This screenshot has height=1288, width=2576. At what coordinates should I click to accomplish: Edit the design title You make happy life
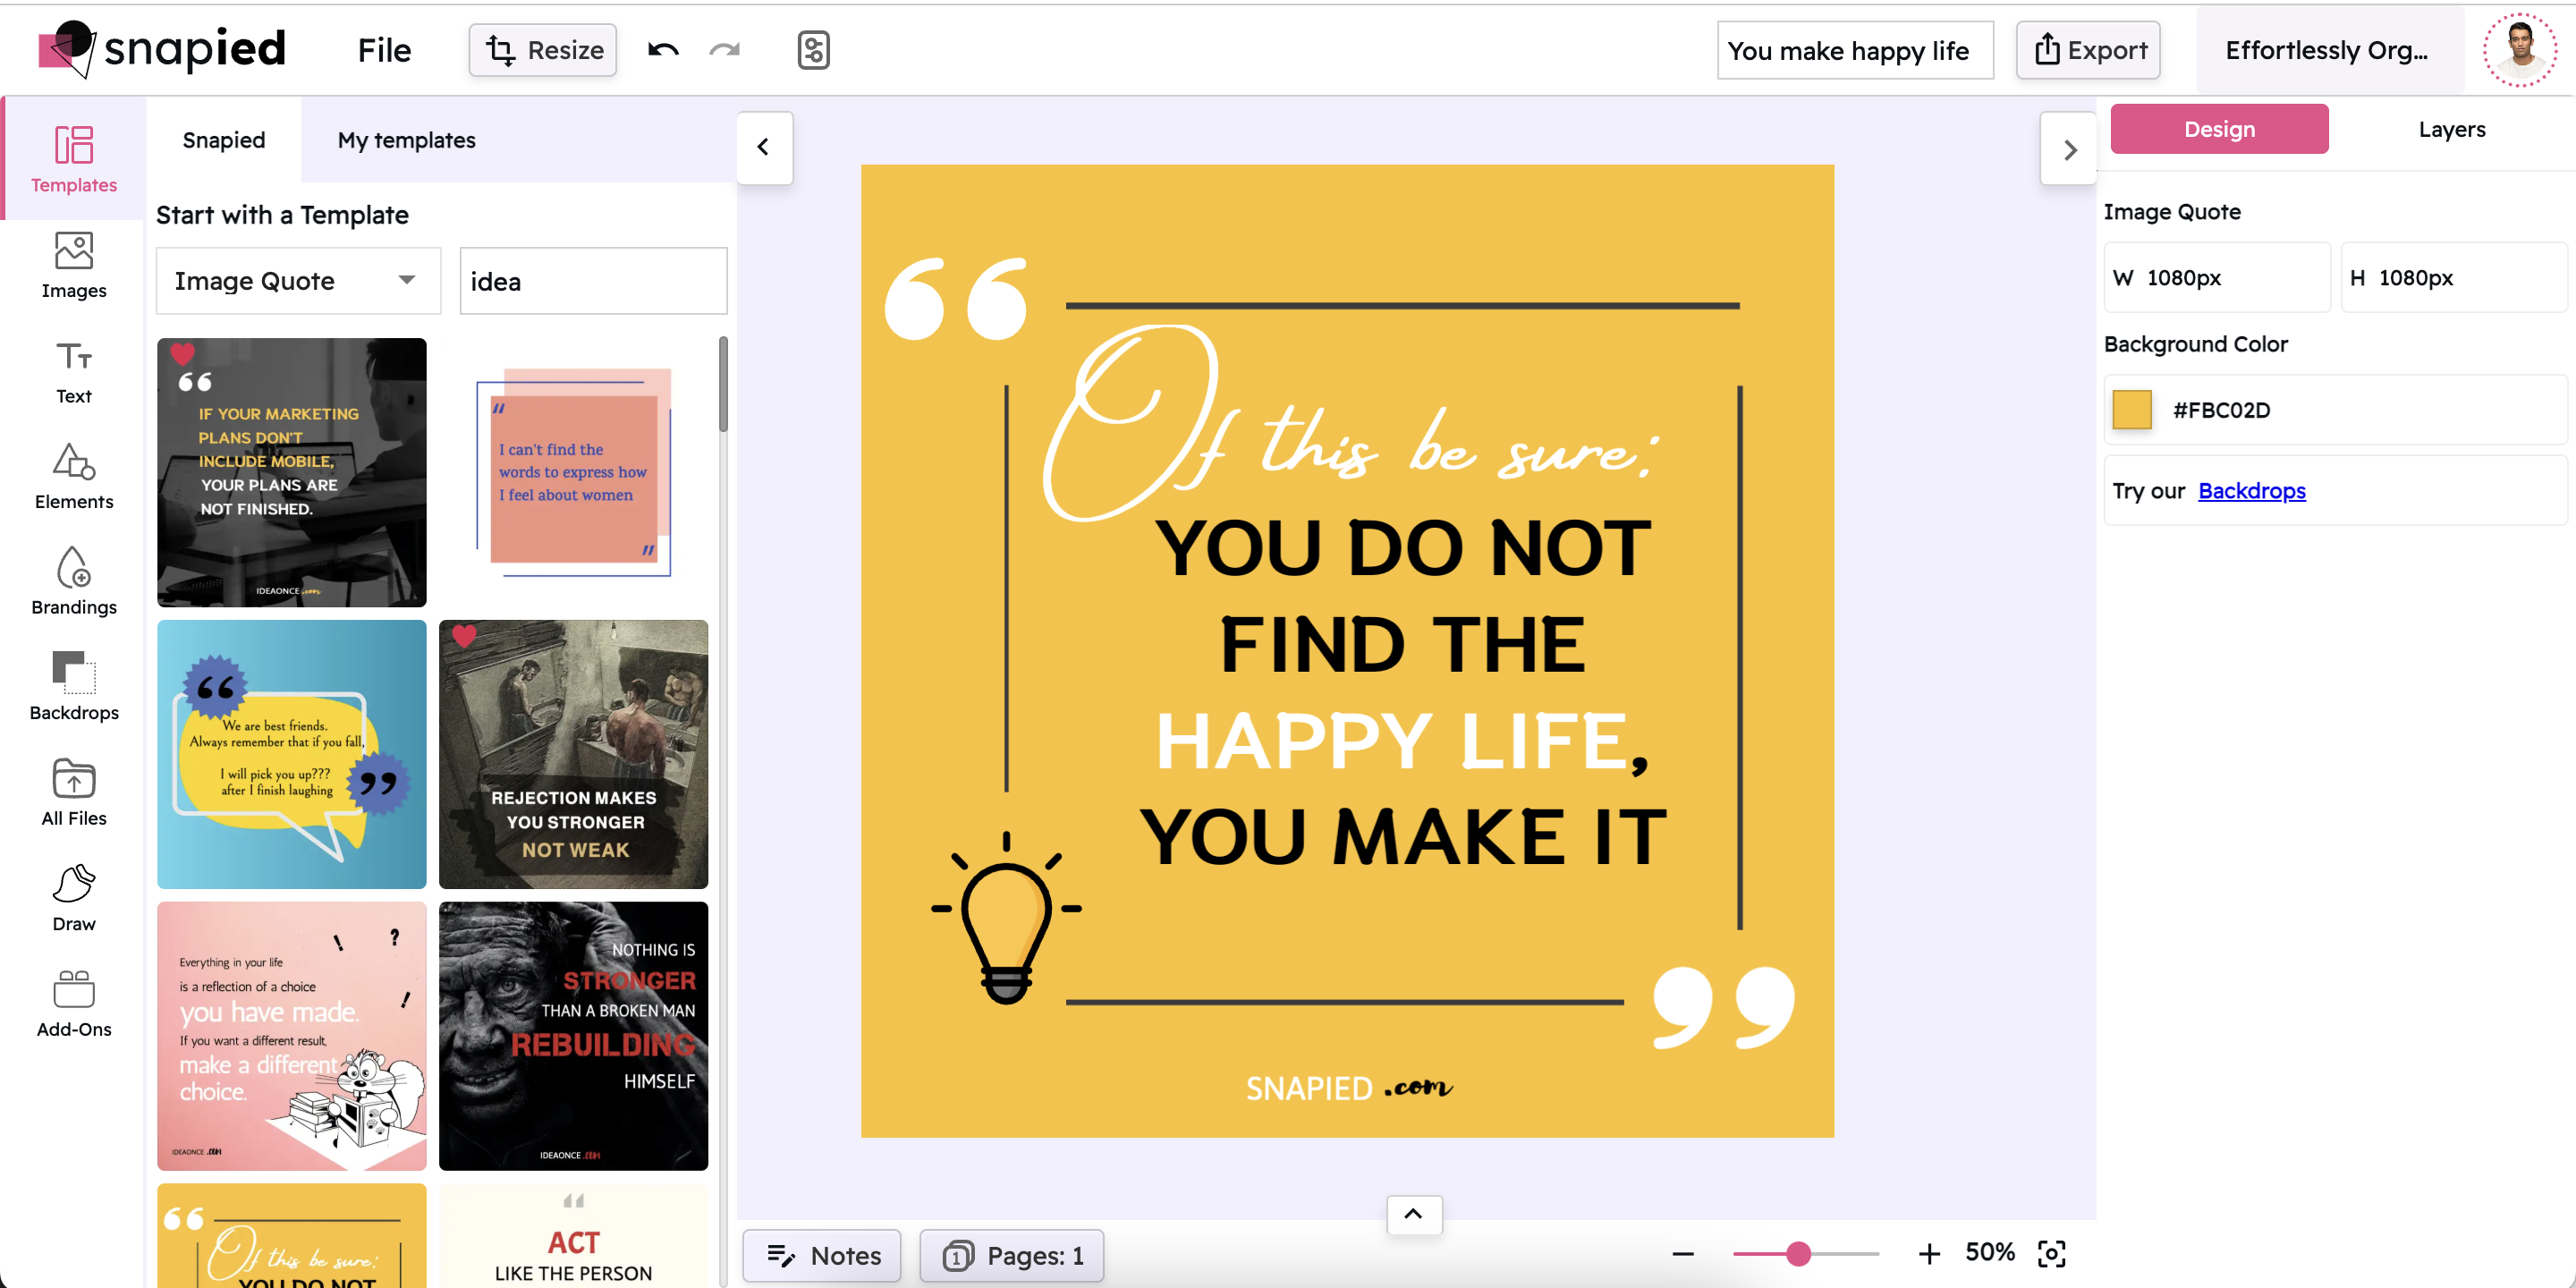pos(1855,50)
